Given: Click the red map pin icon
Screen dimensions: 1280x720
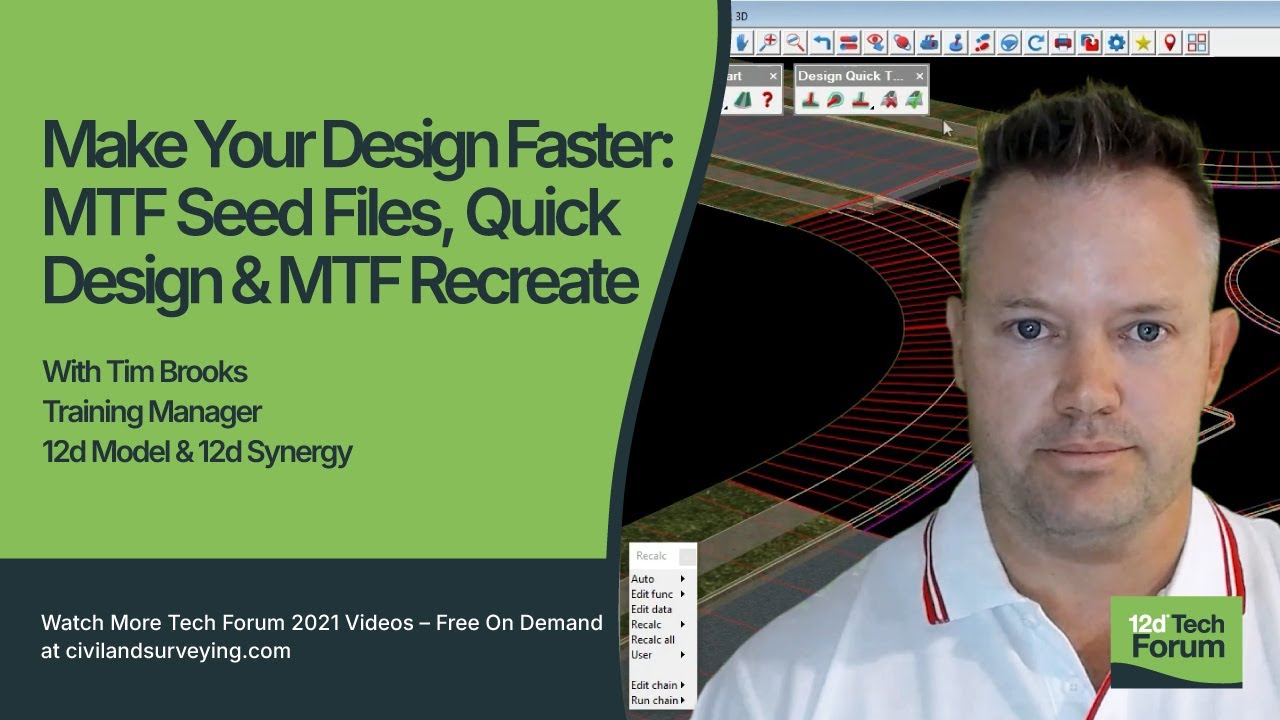Looking at the screenshot, I should click(x=1170, y=42).
